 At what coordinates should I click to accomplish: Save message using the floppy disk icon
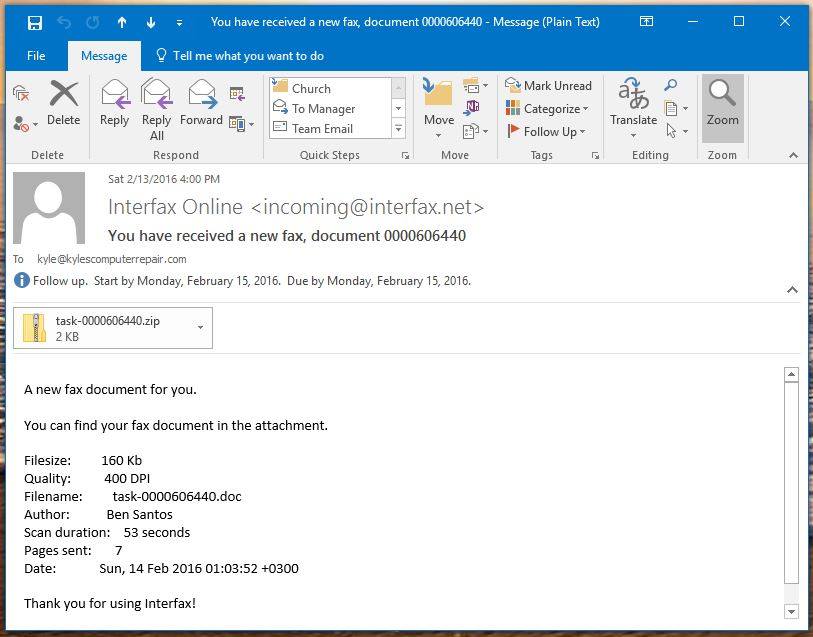tap(35, 22)
